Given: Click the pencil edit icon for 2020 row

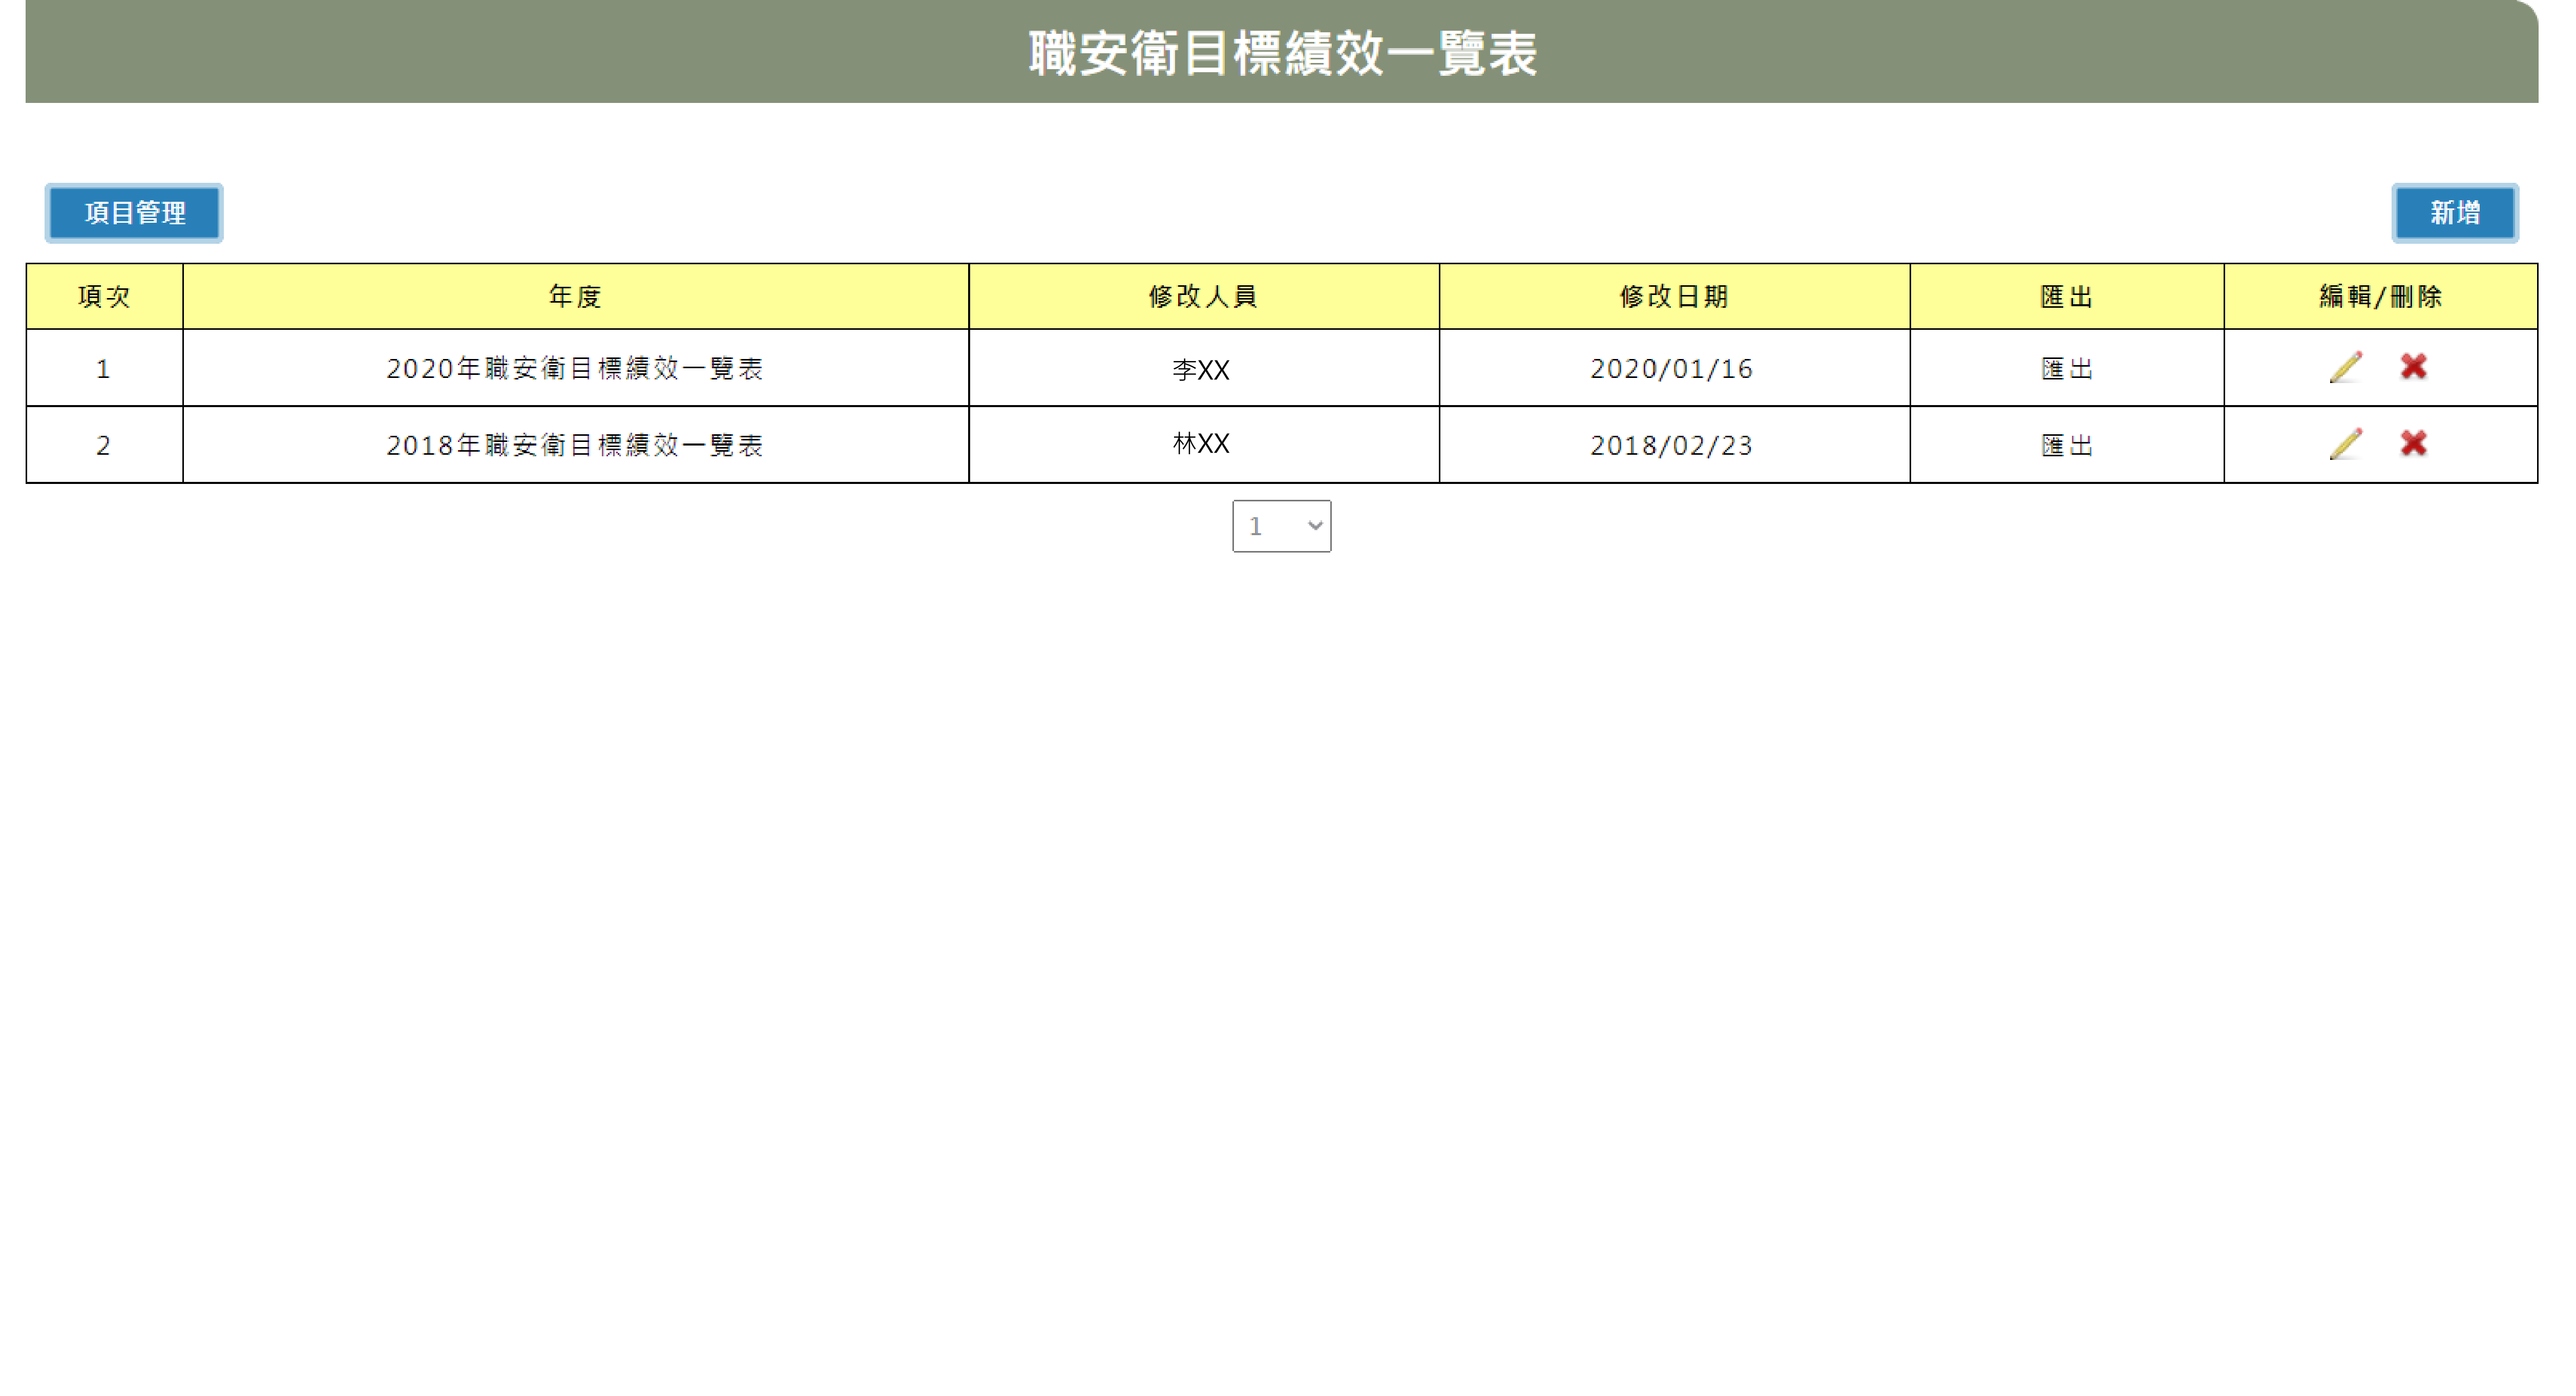Looking at the screenshot, I should (2346, 367).
